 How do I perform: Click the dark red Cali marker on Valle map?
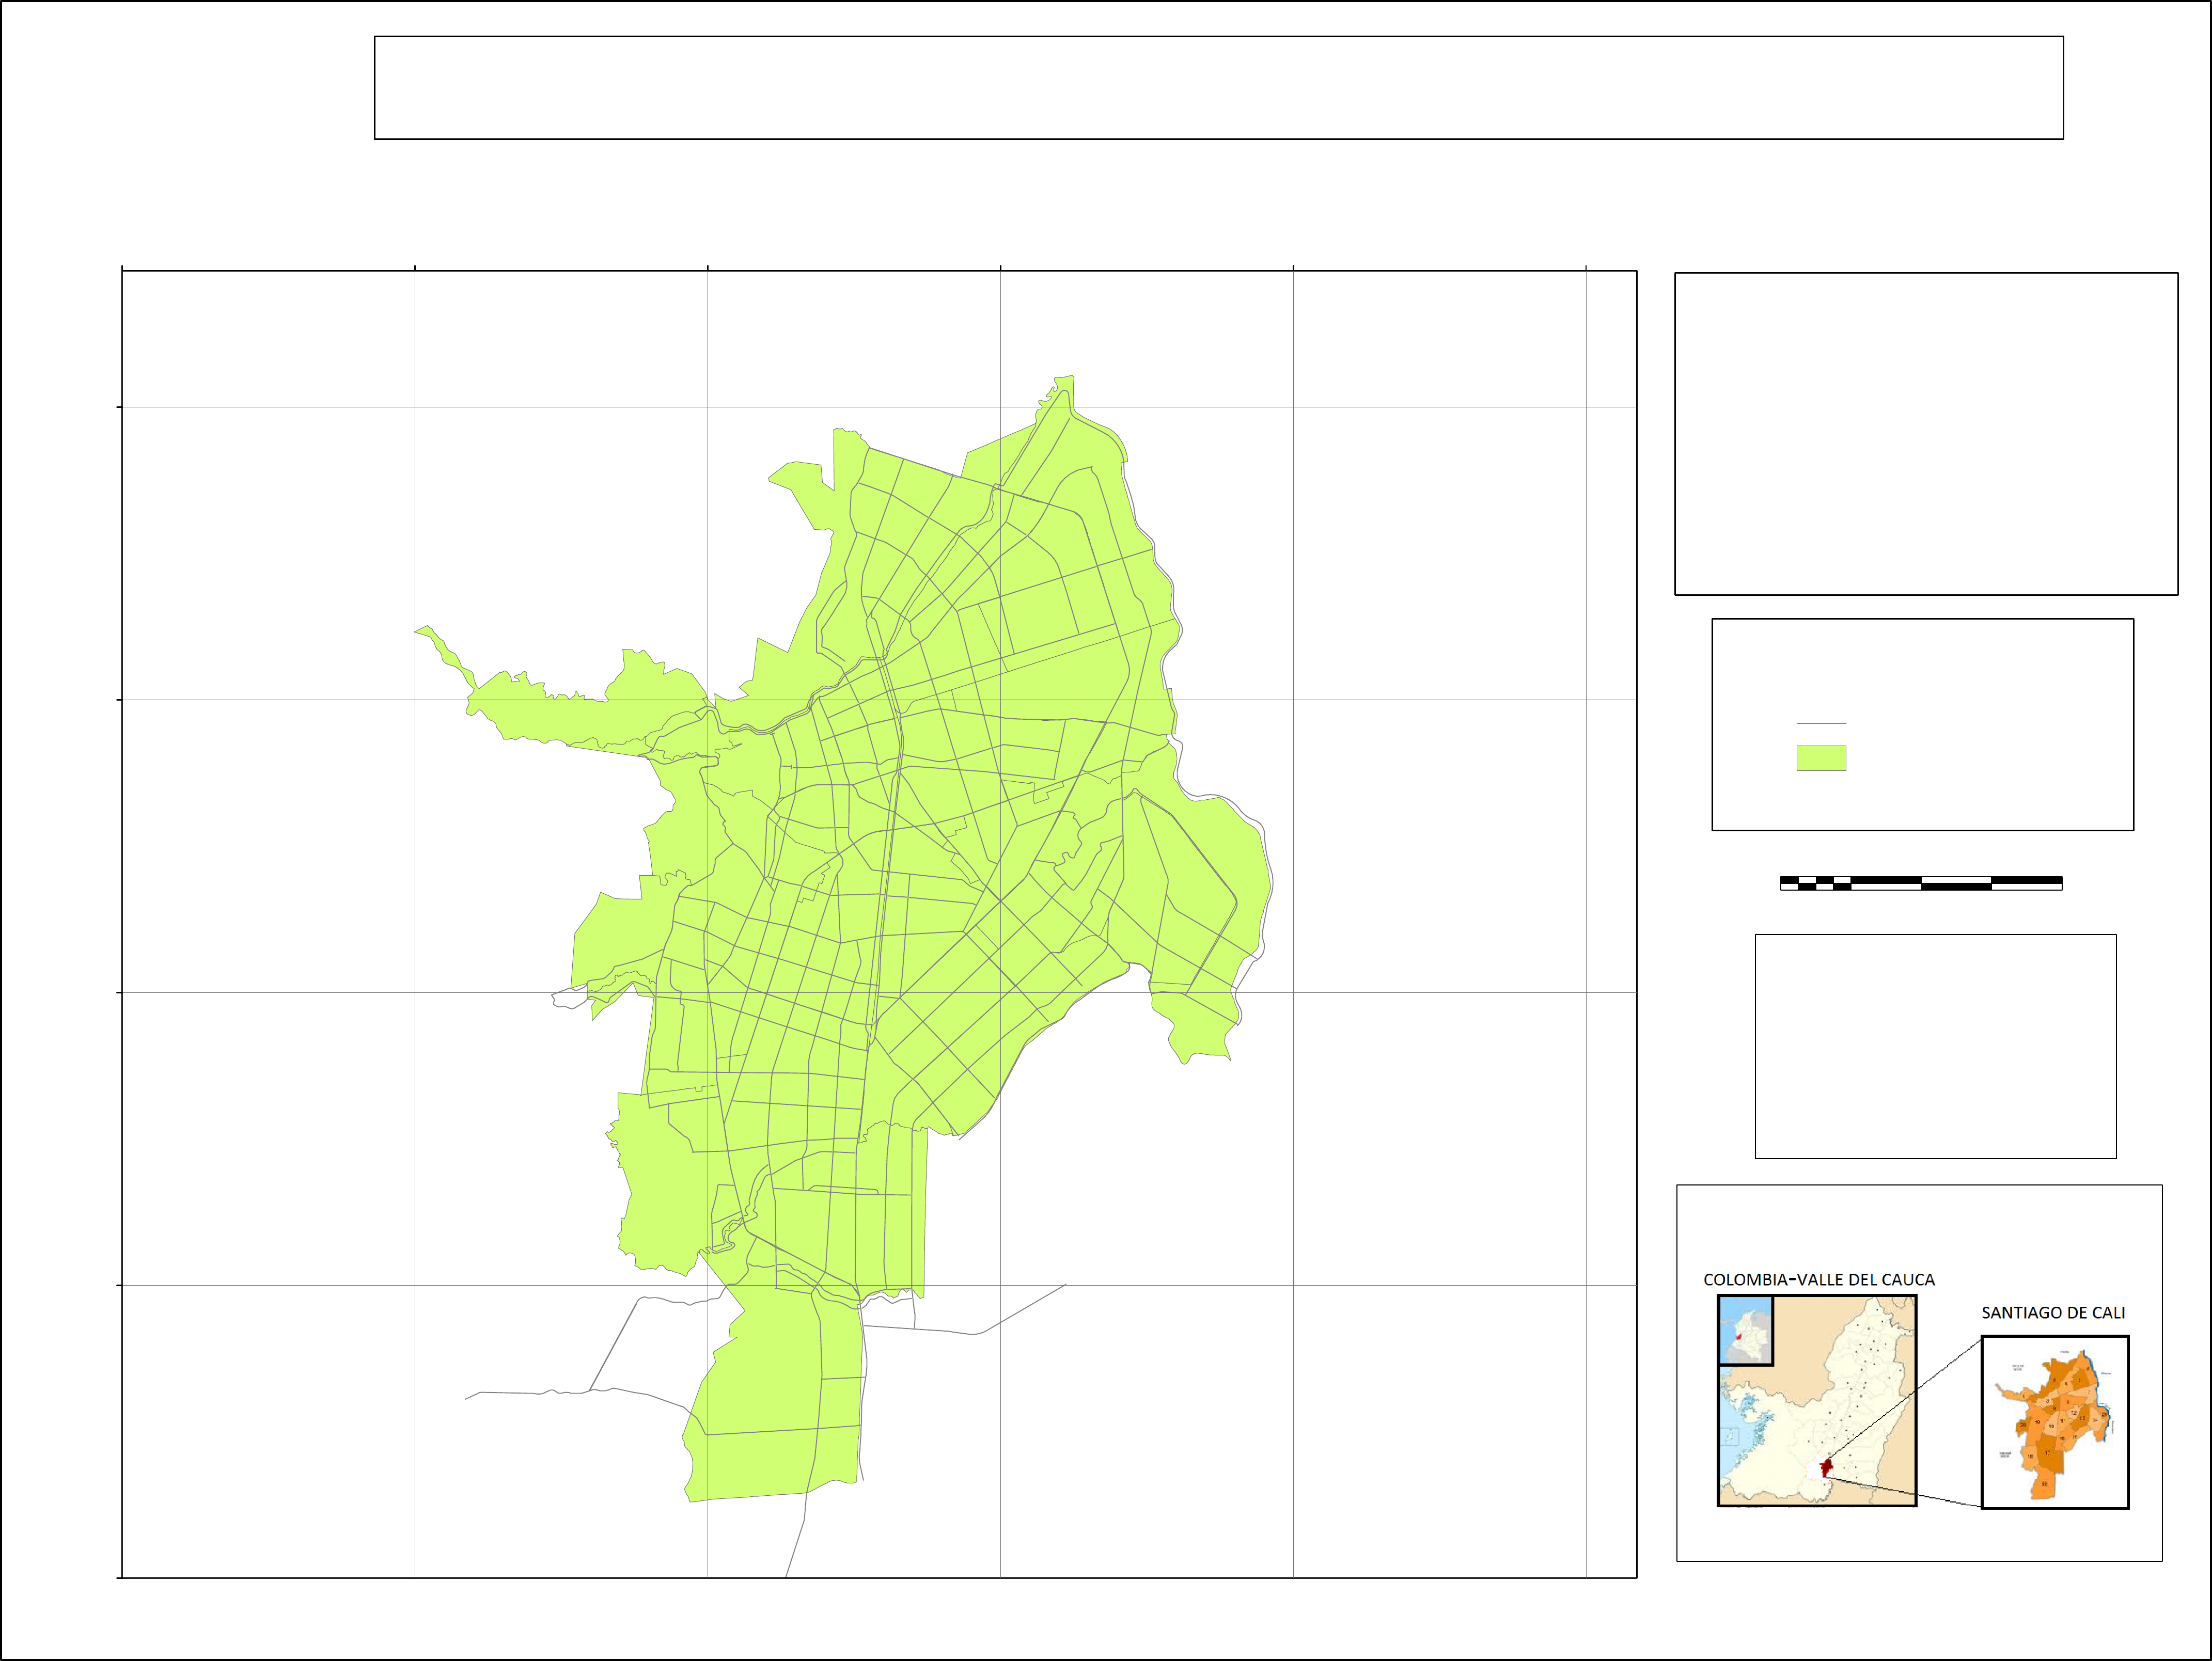pos(1827,1468)
